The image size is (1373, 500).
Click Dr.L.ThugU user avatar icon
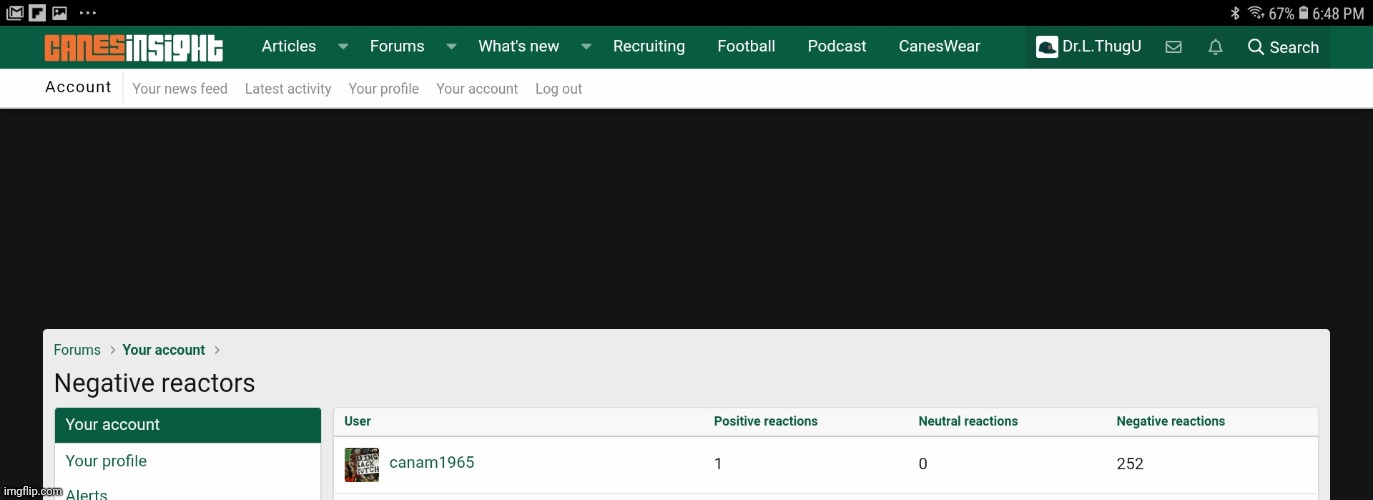[1046, 47]
